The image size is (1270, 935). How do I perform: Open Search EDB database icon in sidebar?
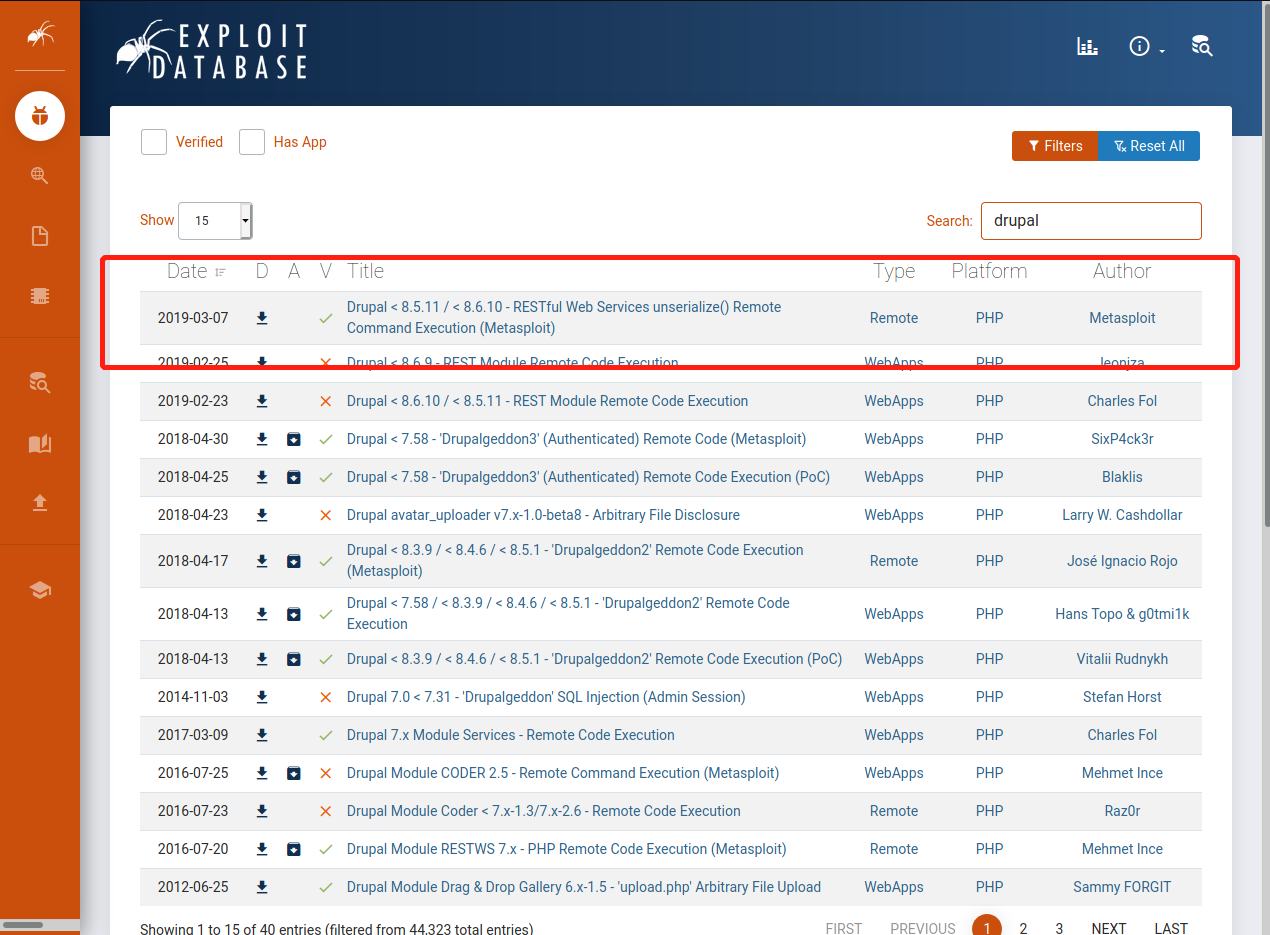pyautogui.click(x=40, y=382)
